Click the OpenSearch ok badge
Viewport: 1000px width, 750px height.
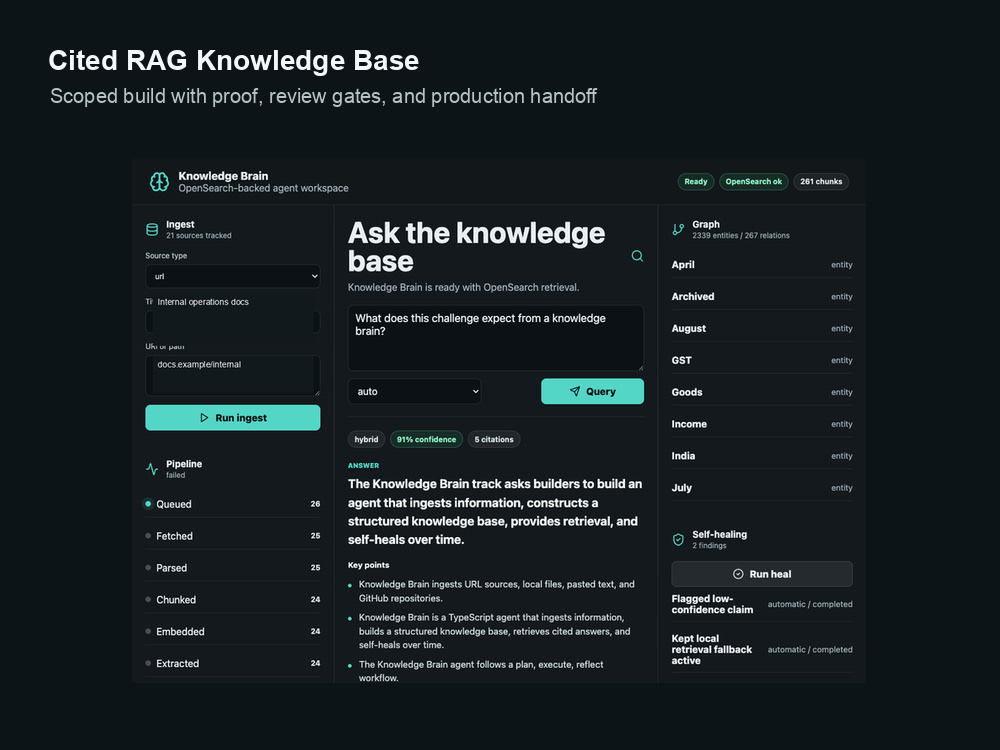tap(754, 182)
